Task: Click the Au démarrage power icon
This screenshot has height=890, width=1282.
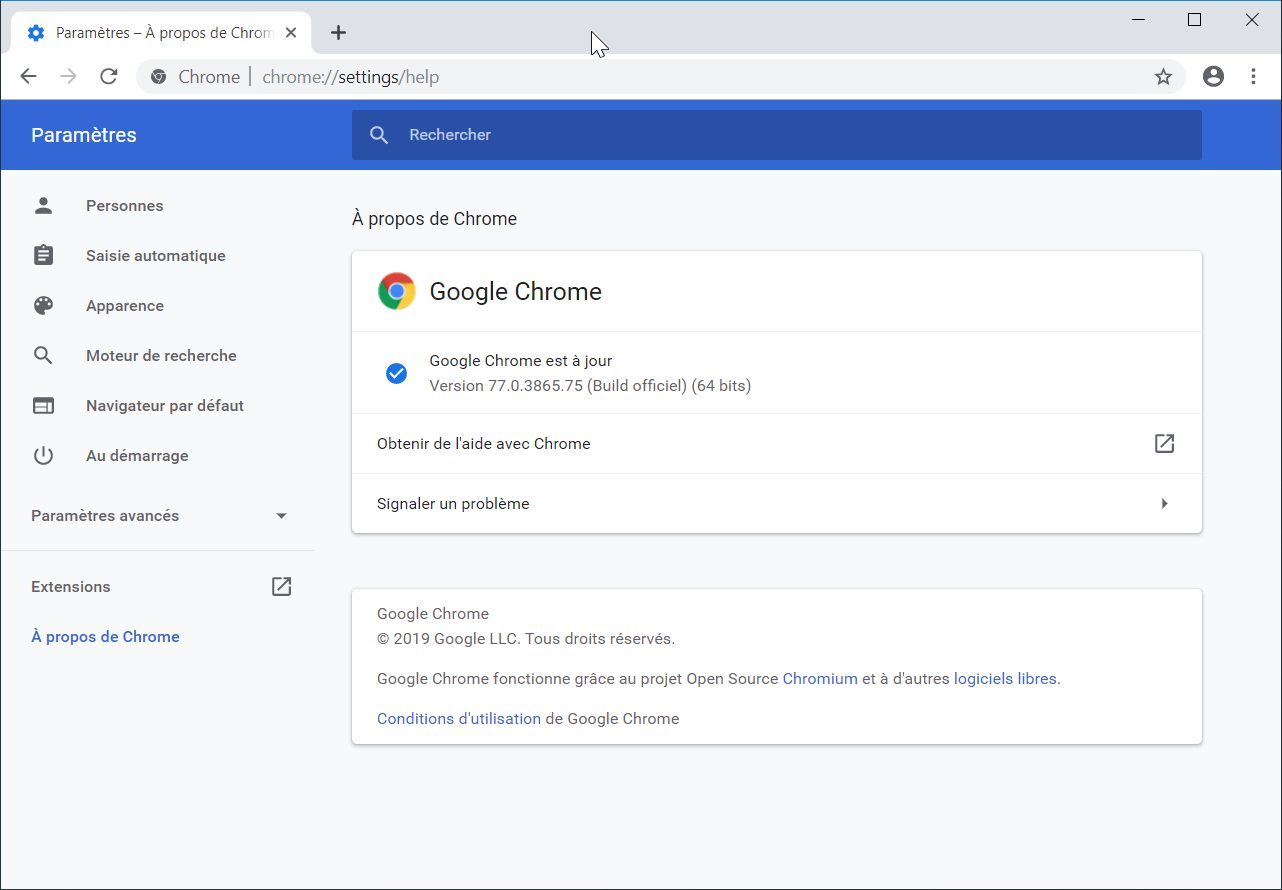Action: pyautogui.click(x=43, y=455)
